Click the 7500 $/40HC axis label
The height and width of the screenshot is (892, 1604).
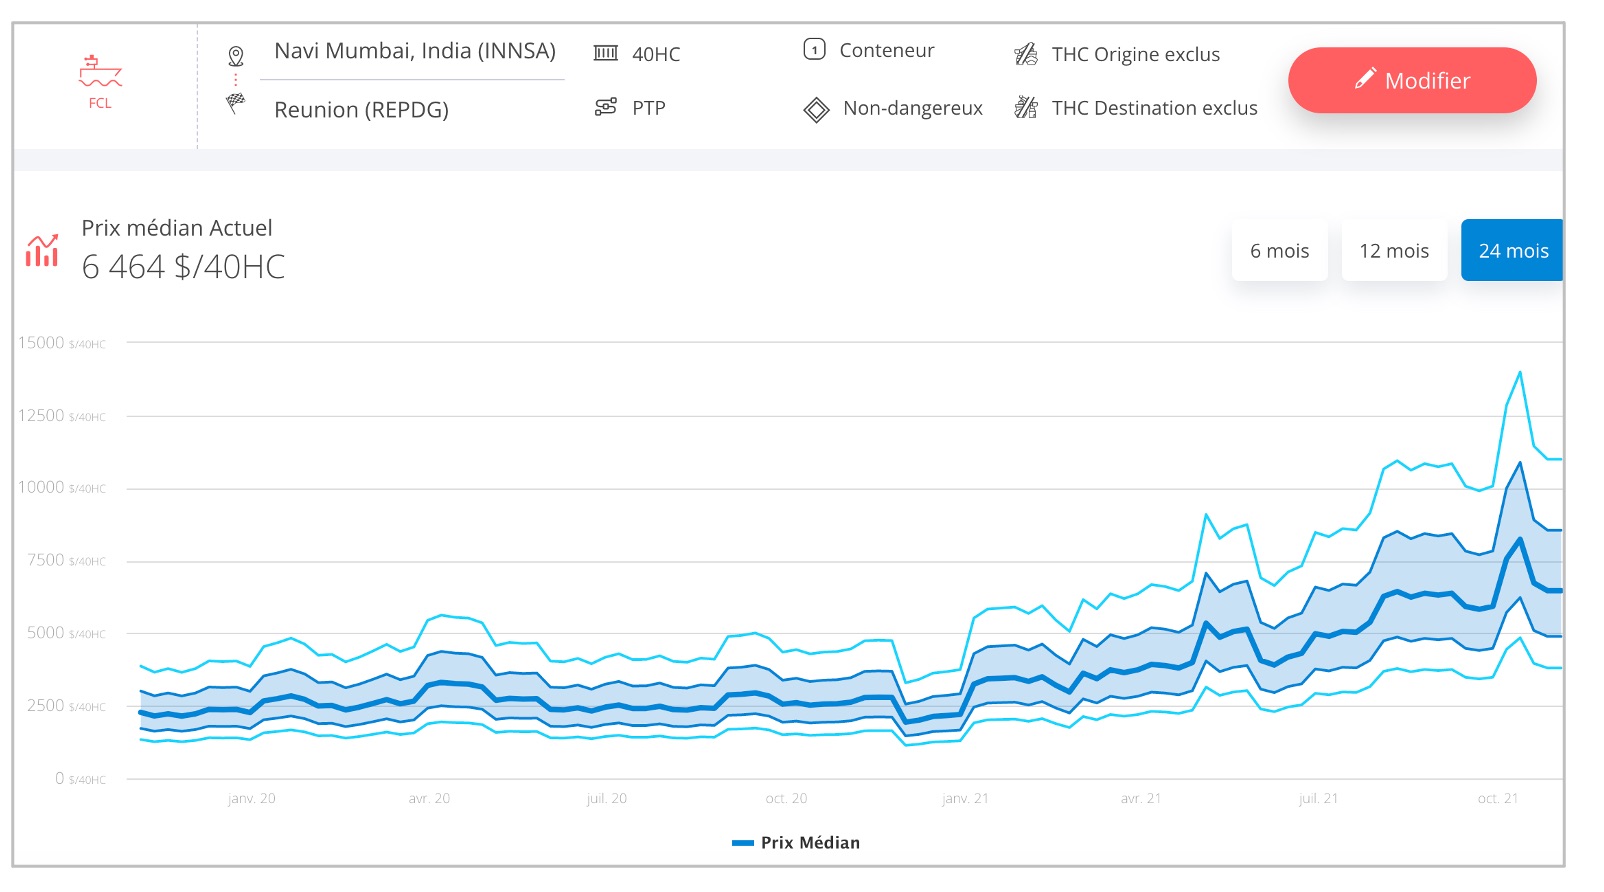(x=66, y=561)
